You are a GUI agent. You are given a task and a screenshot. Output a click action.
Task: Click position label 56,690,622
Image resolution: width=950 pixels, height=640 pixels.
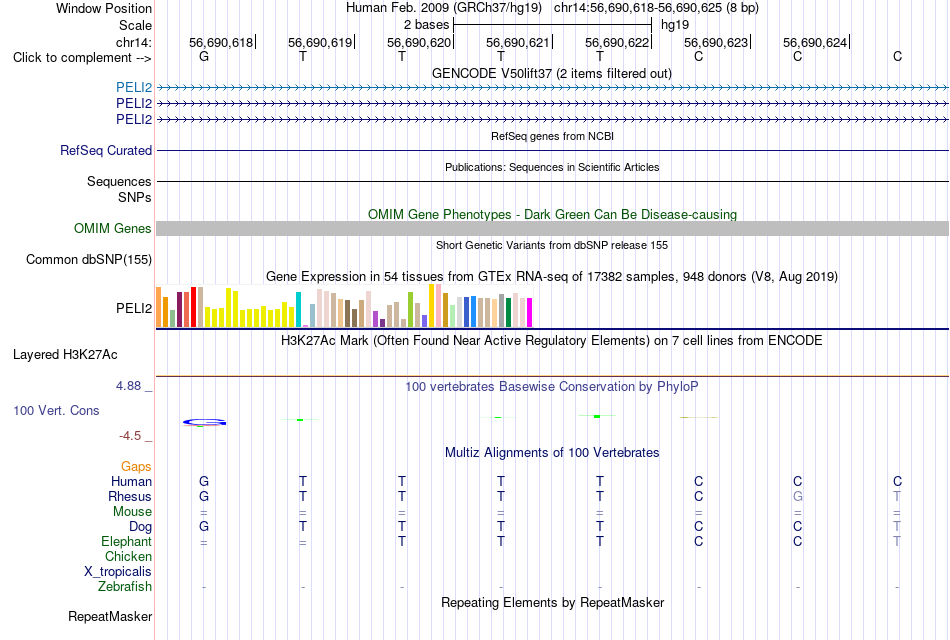tap(617, 42)
